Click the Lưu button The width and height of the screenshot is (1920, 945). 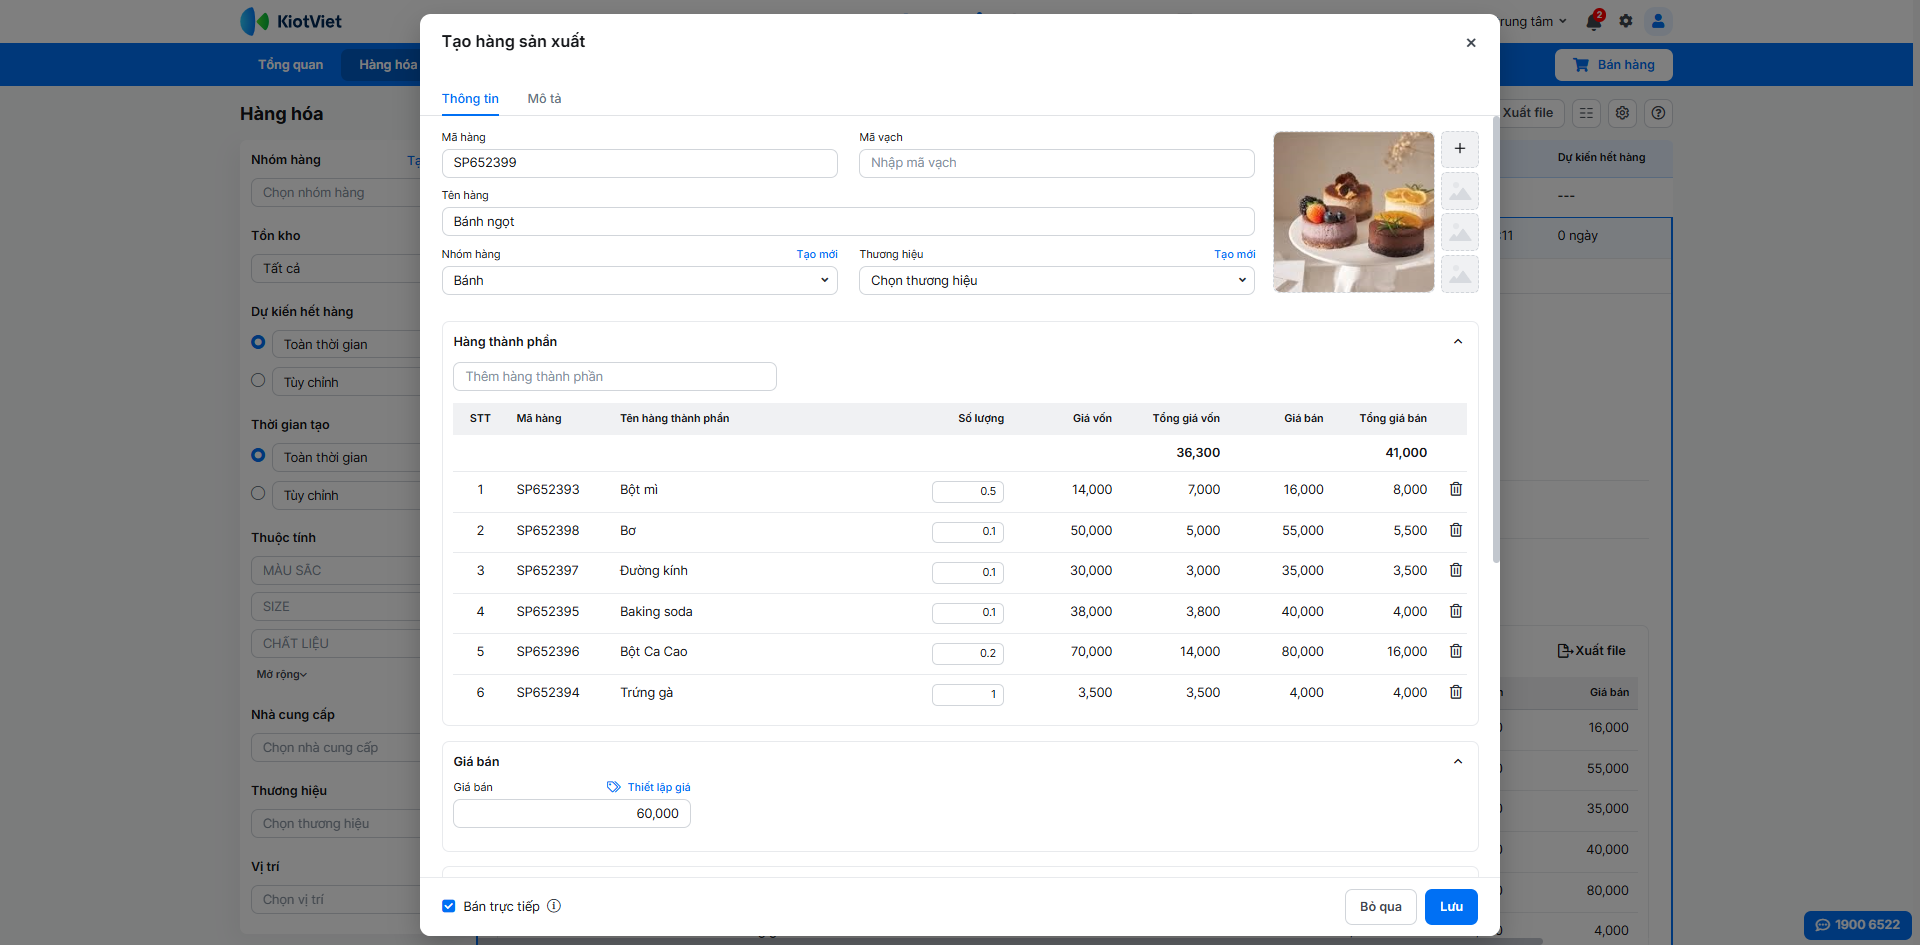click(1451, 907)
